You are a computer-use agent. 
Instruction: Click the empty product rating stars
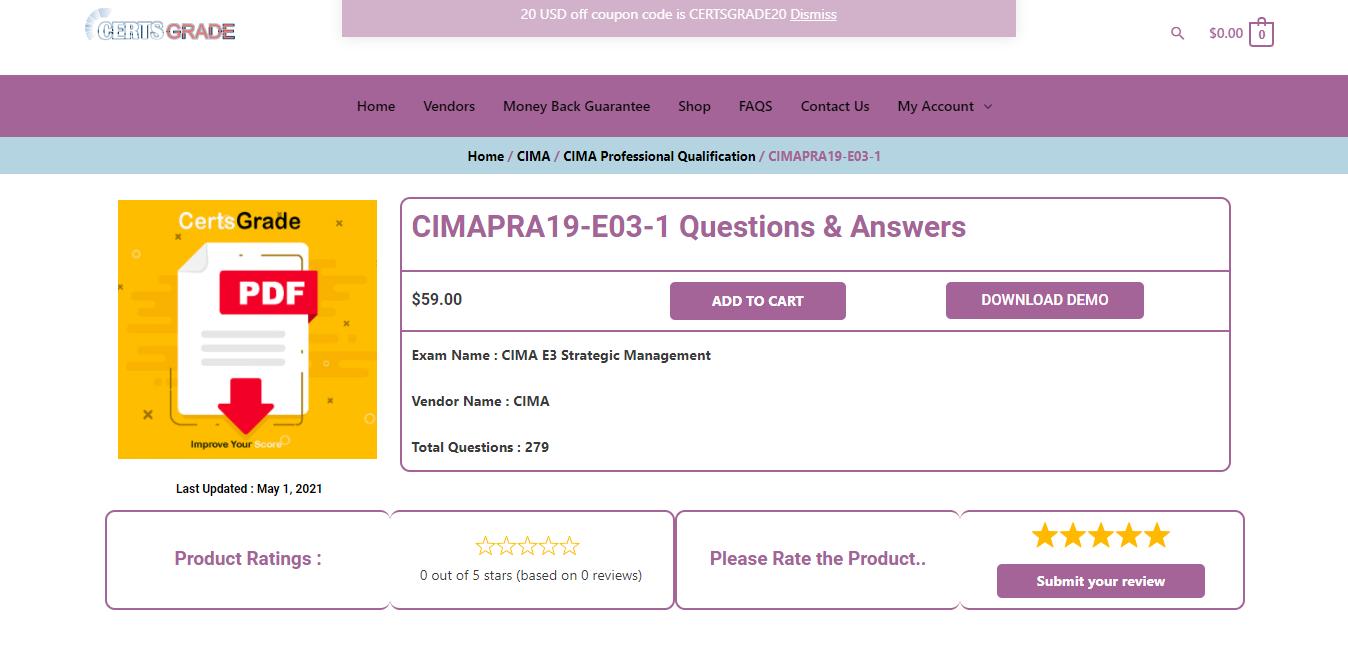527,546
